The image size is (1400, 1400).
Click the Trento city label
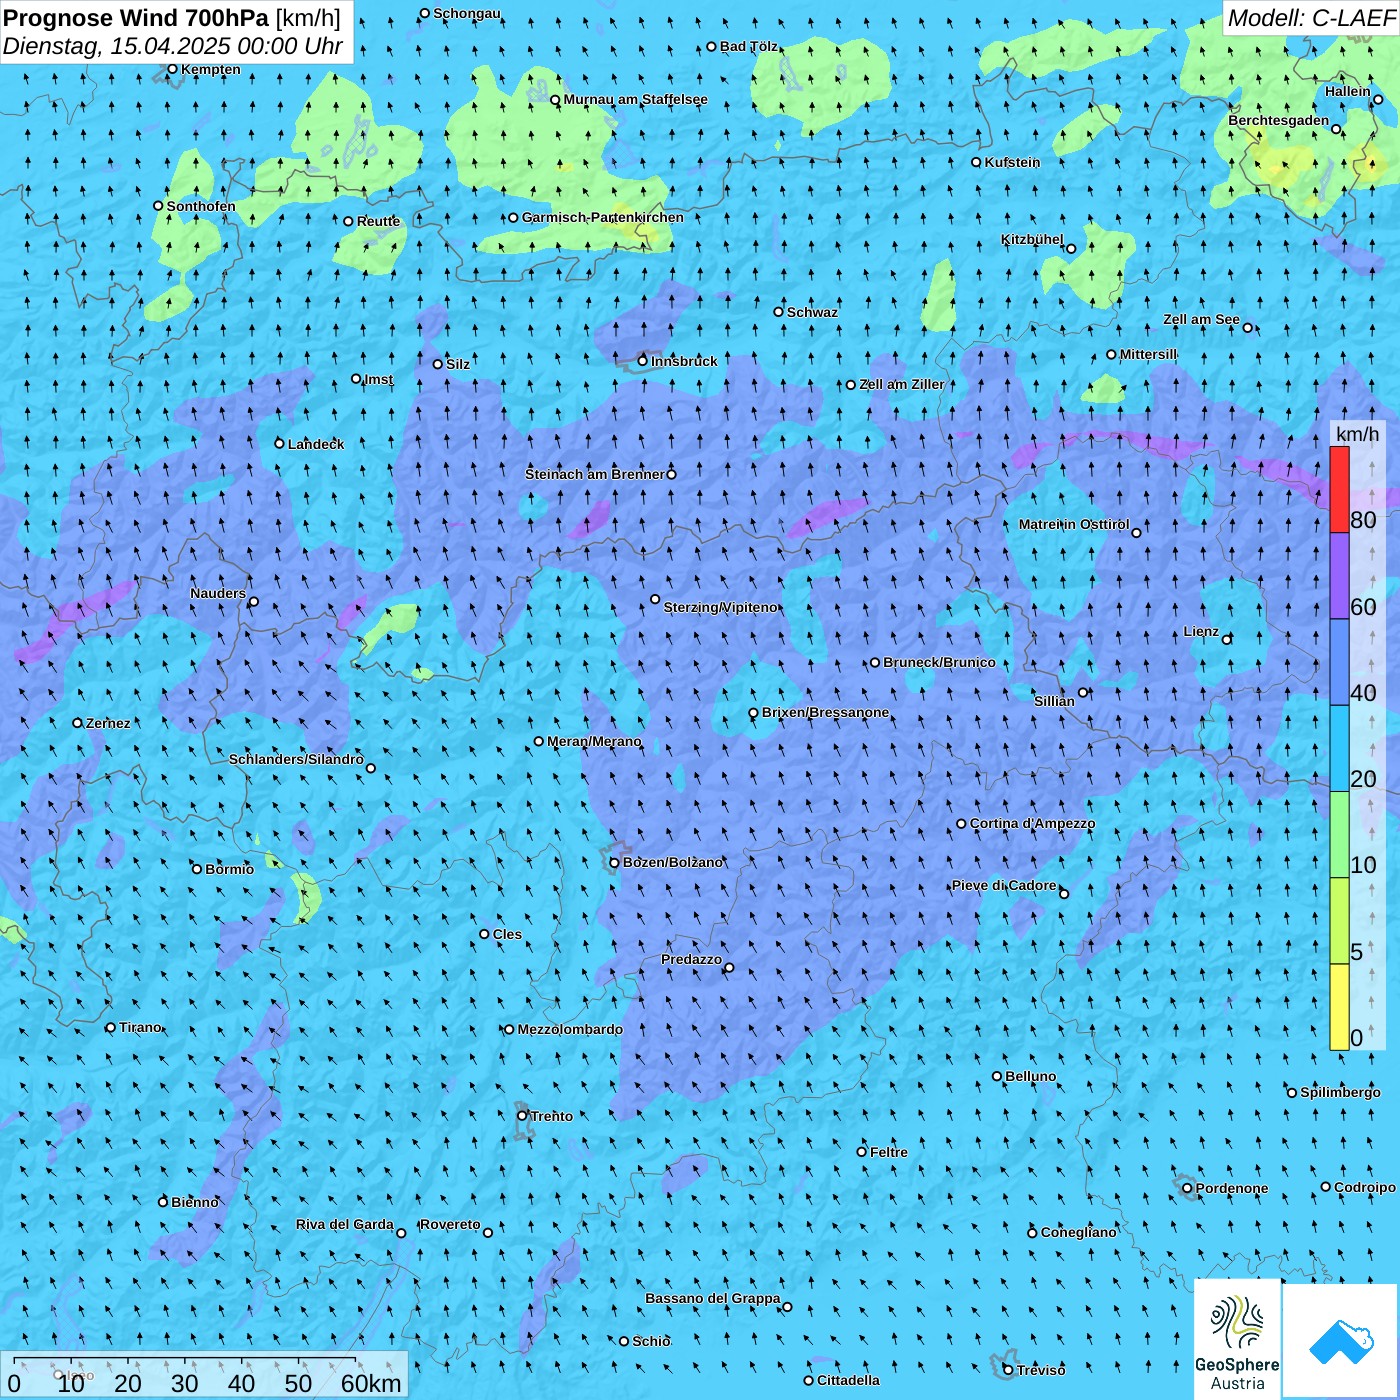(551, 1116)
